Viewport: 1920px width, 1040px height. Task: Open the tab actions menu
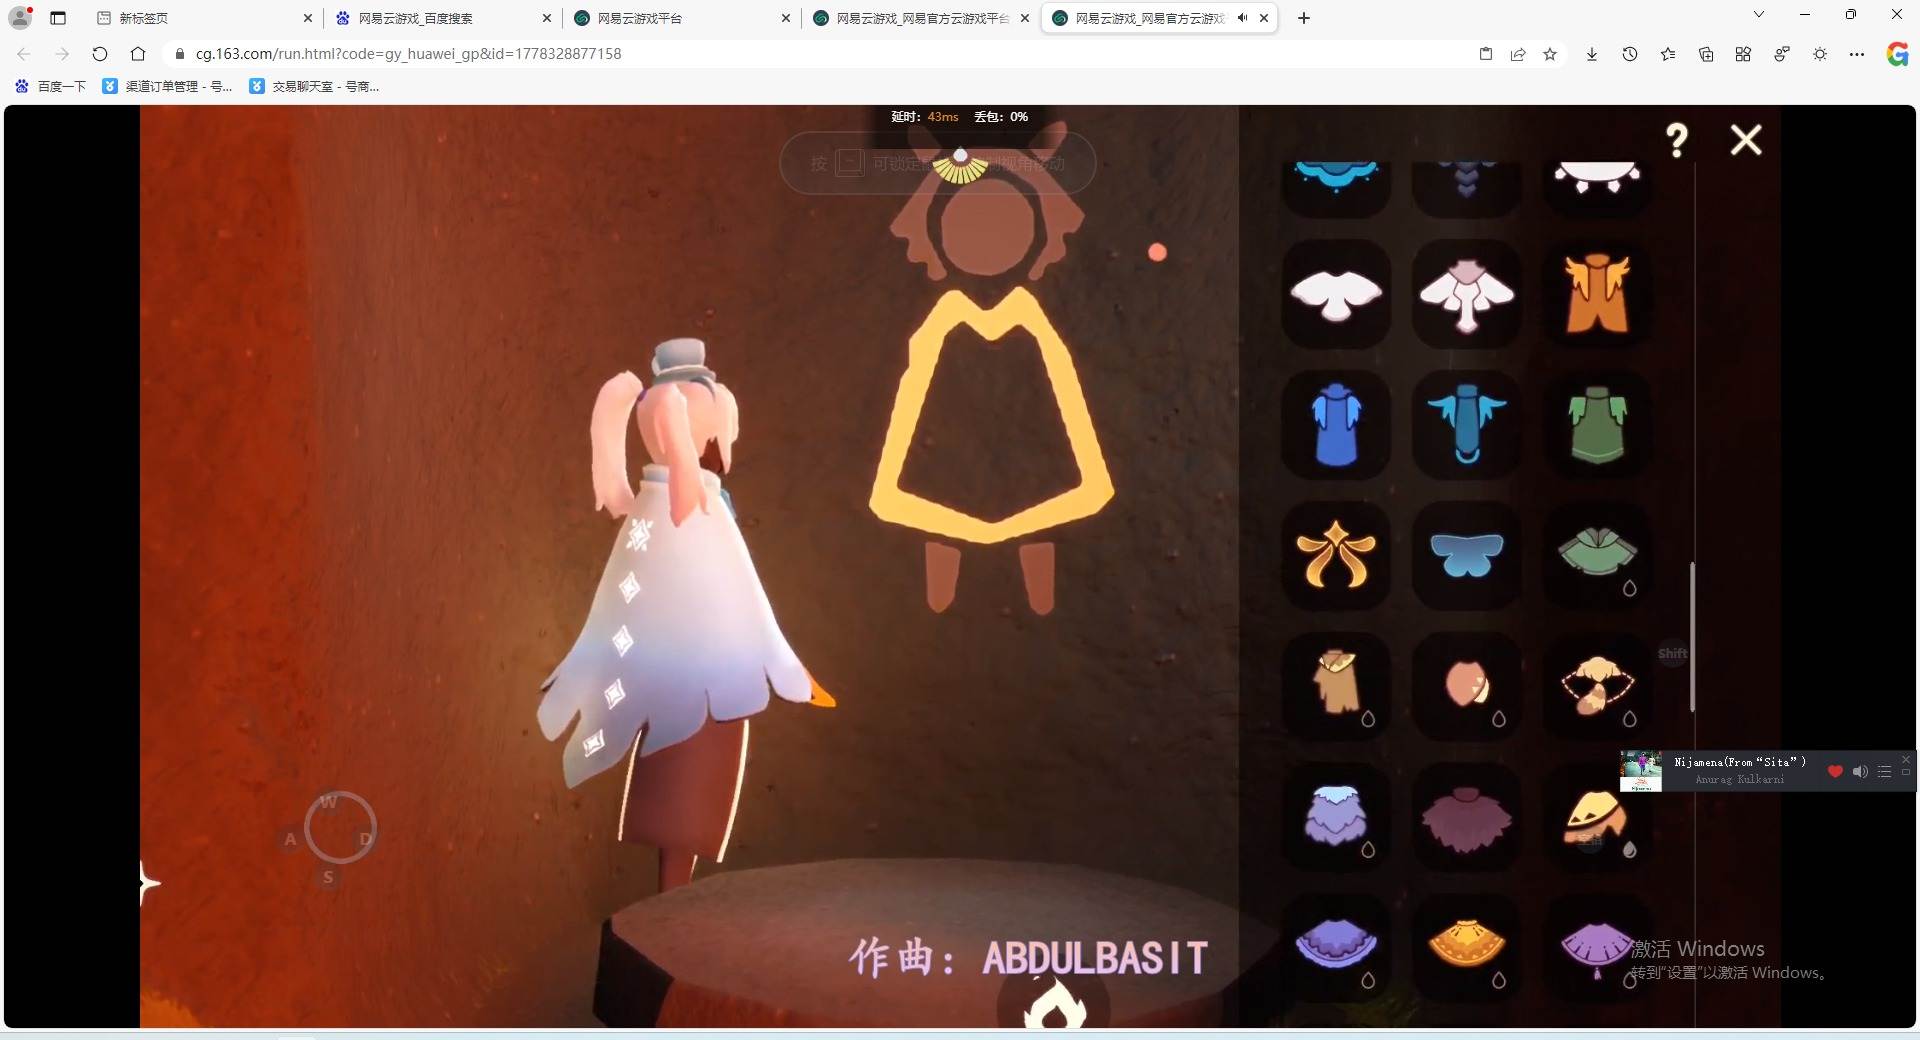click(58, 18)
